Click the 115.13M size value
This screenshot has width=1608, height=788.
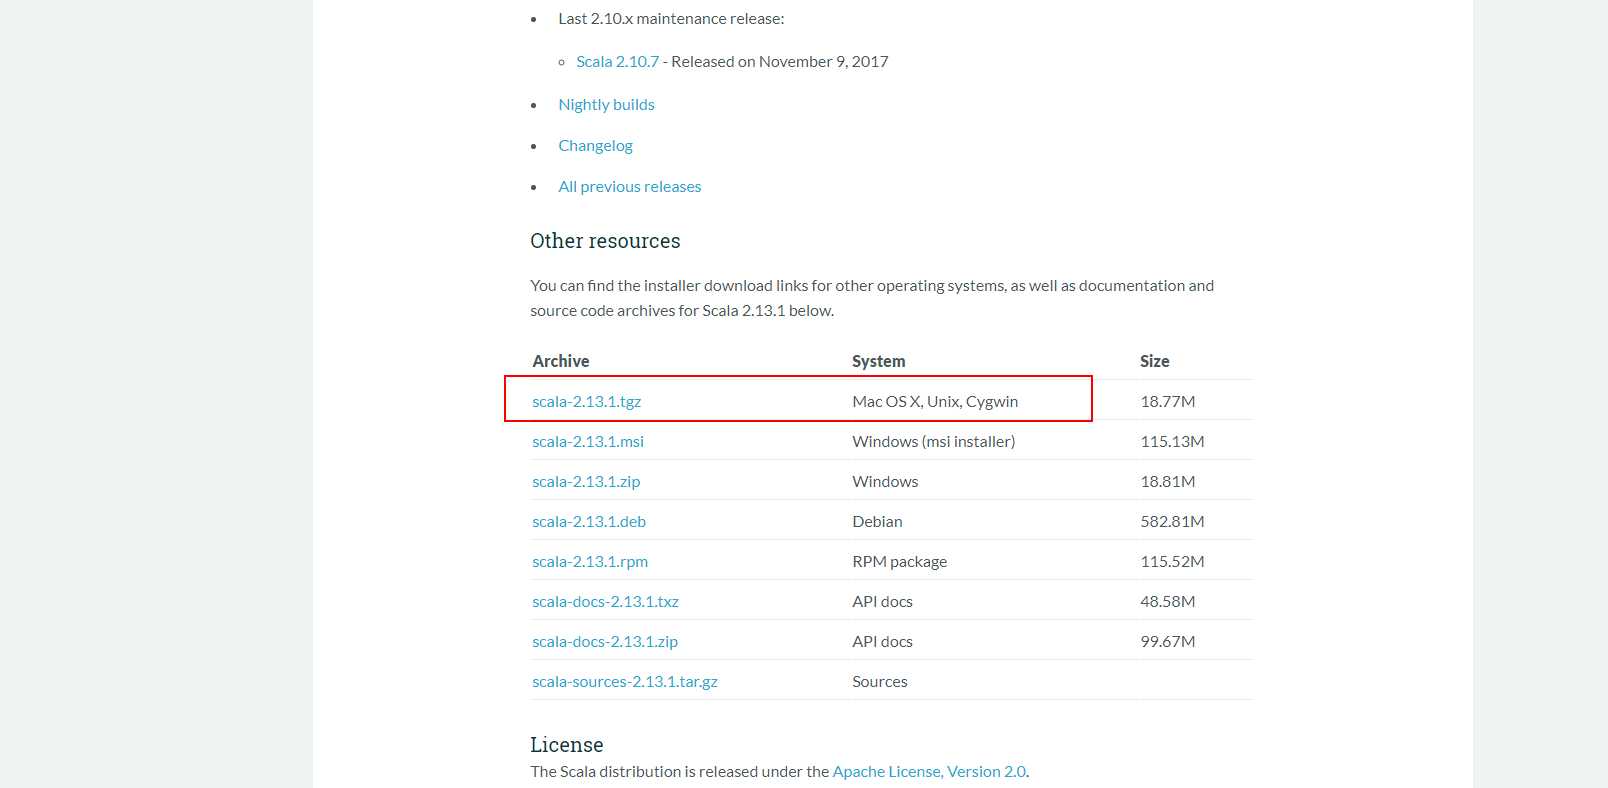coord(1172,442)
